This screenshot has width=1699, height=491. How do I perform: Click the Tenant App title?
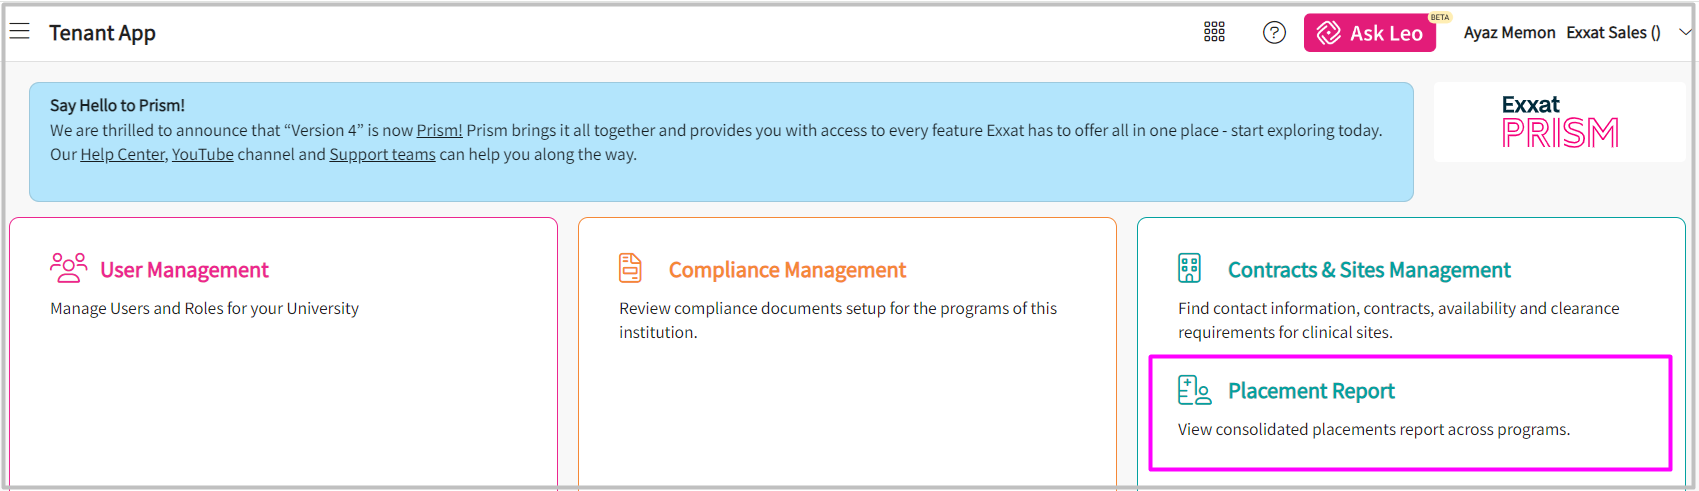(x=102, y=33)
